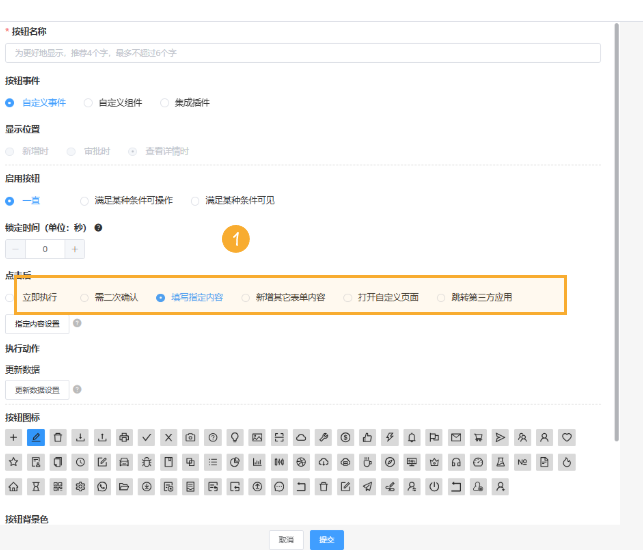Pick the shopping cart icon
Screen dimensions: 643x550
[479, 438]
